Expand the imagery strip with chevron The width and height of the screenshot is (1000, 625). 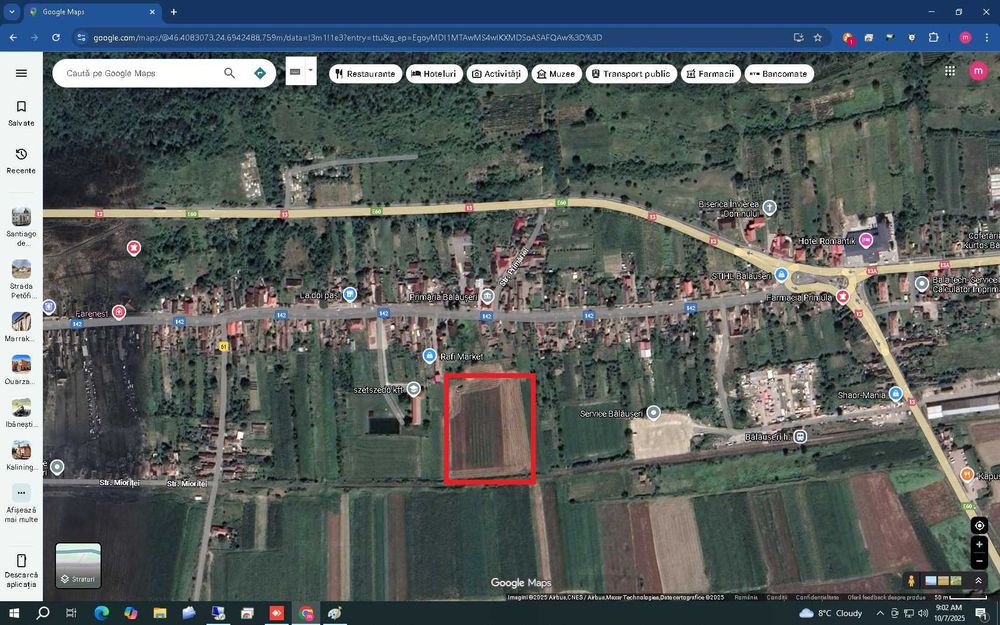click(978, 580)
